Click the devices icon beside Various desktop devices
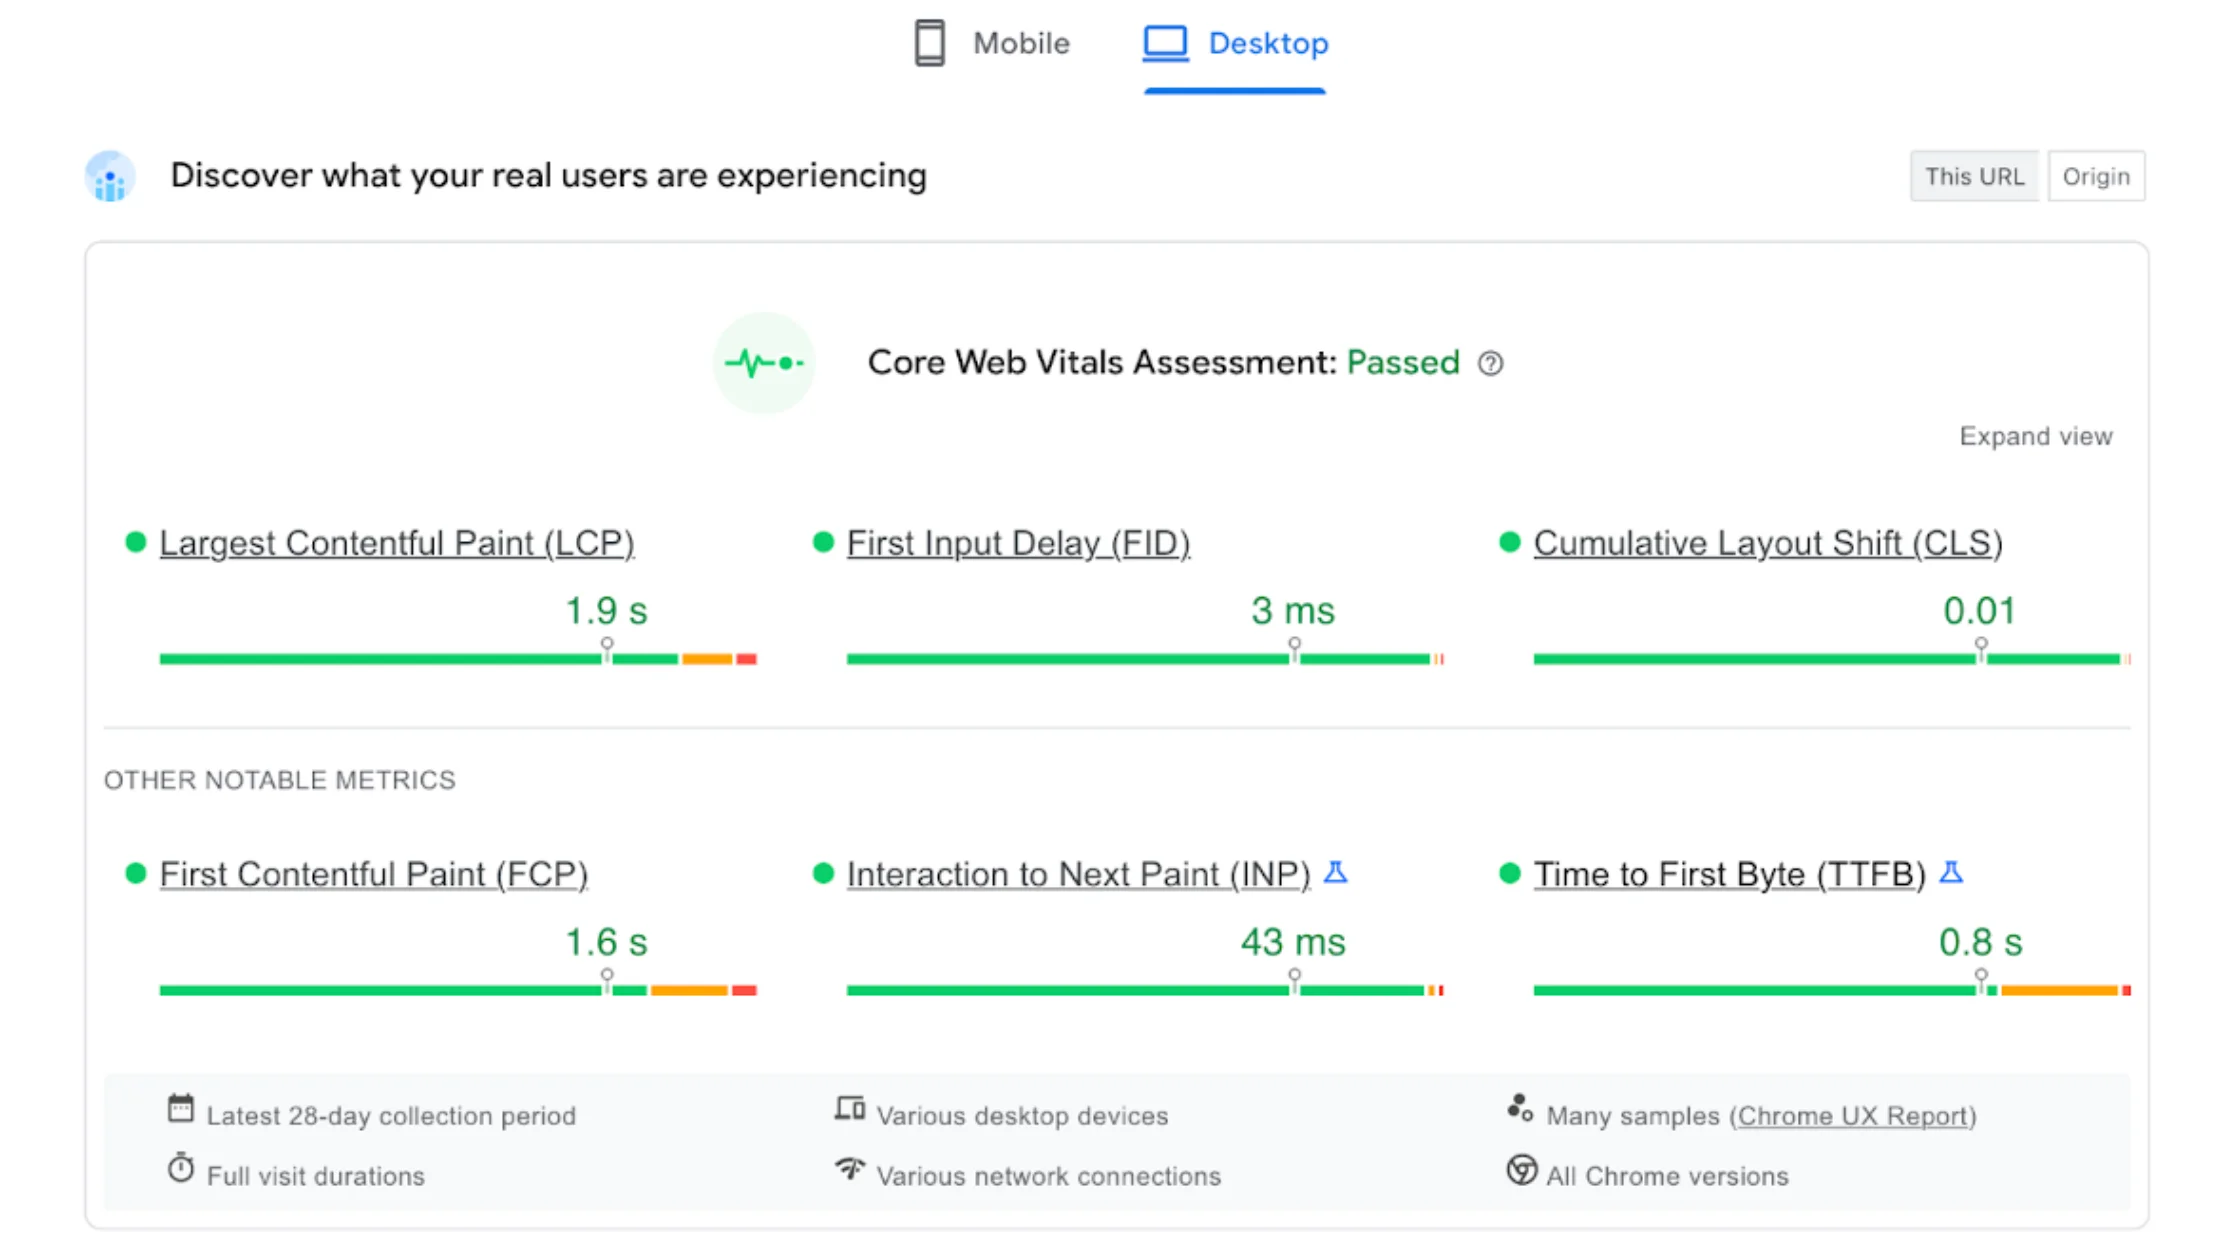 (850, 1109)
